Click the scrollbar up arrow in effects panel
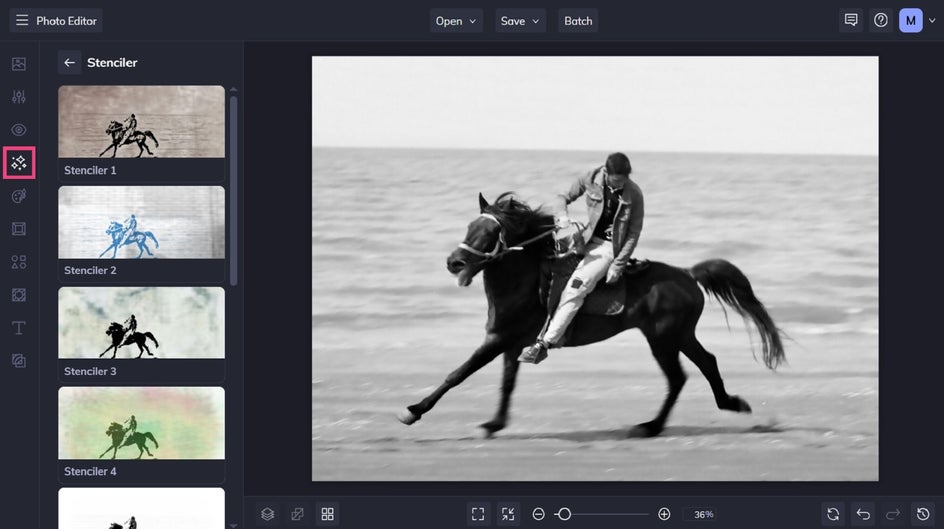 234,90
